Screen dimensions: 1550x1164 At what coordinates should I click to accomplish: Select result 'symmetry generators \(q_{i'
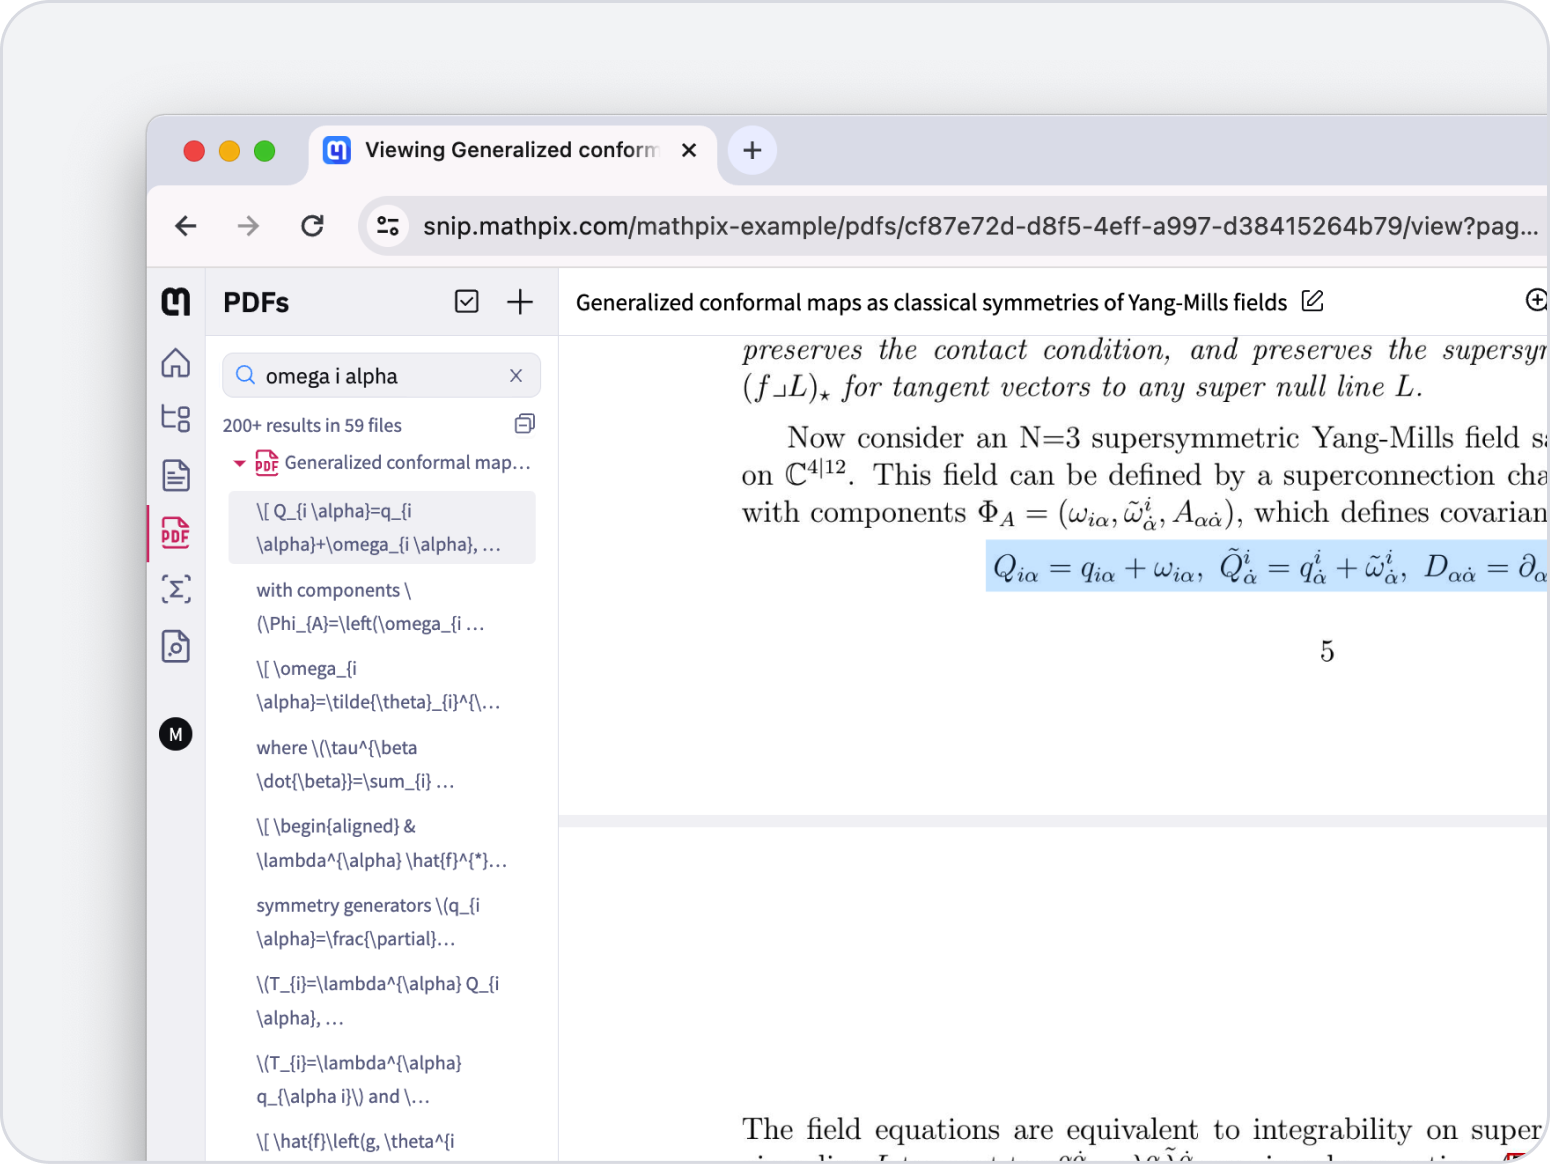(382, 922)
